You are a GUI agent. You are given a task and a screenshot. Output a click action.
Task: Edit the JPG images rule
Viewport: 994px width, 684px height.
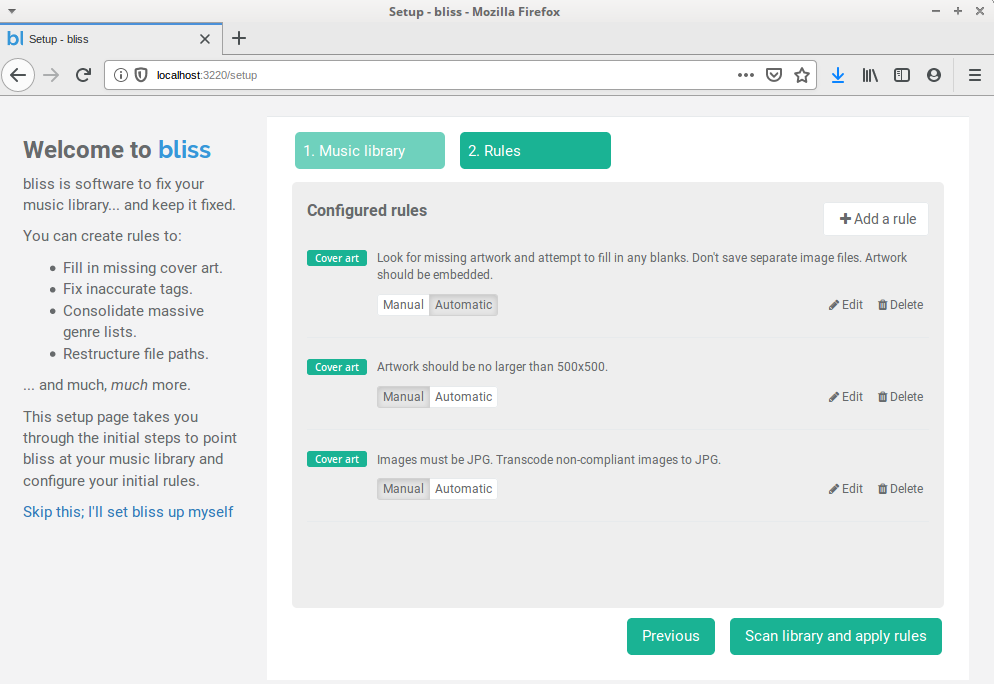(x=846, y=489)
